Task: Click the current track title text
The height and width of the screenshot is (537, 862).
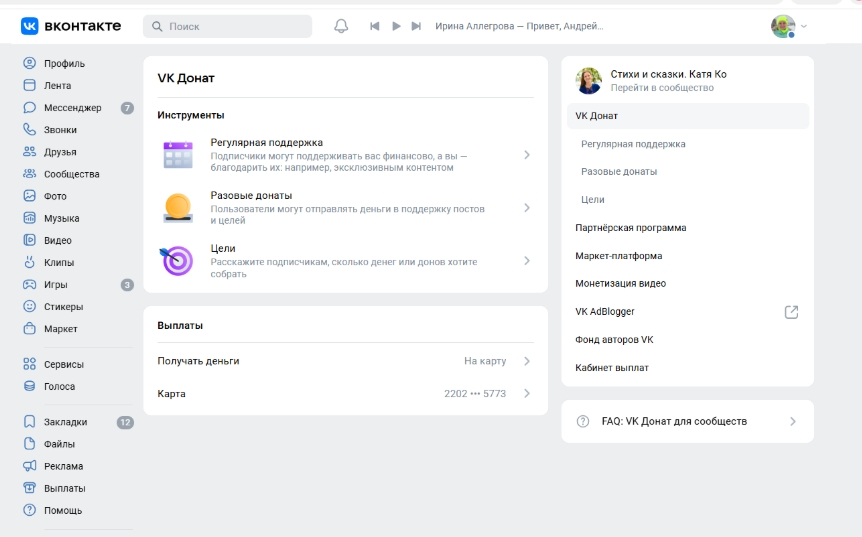Action: pos(519,26)
